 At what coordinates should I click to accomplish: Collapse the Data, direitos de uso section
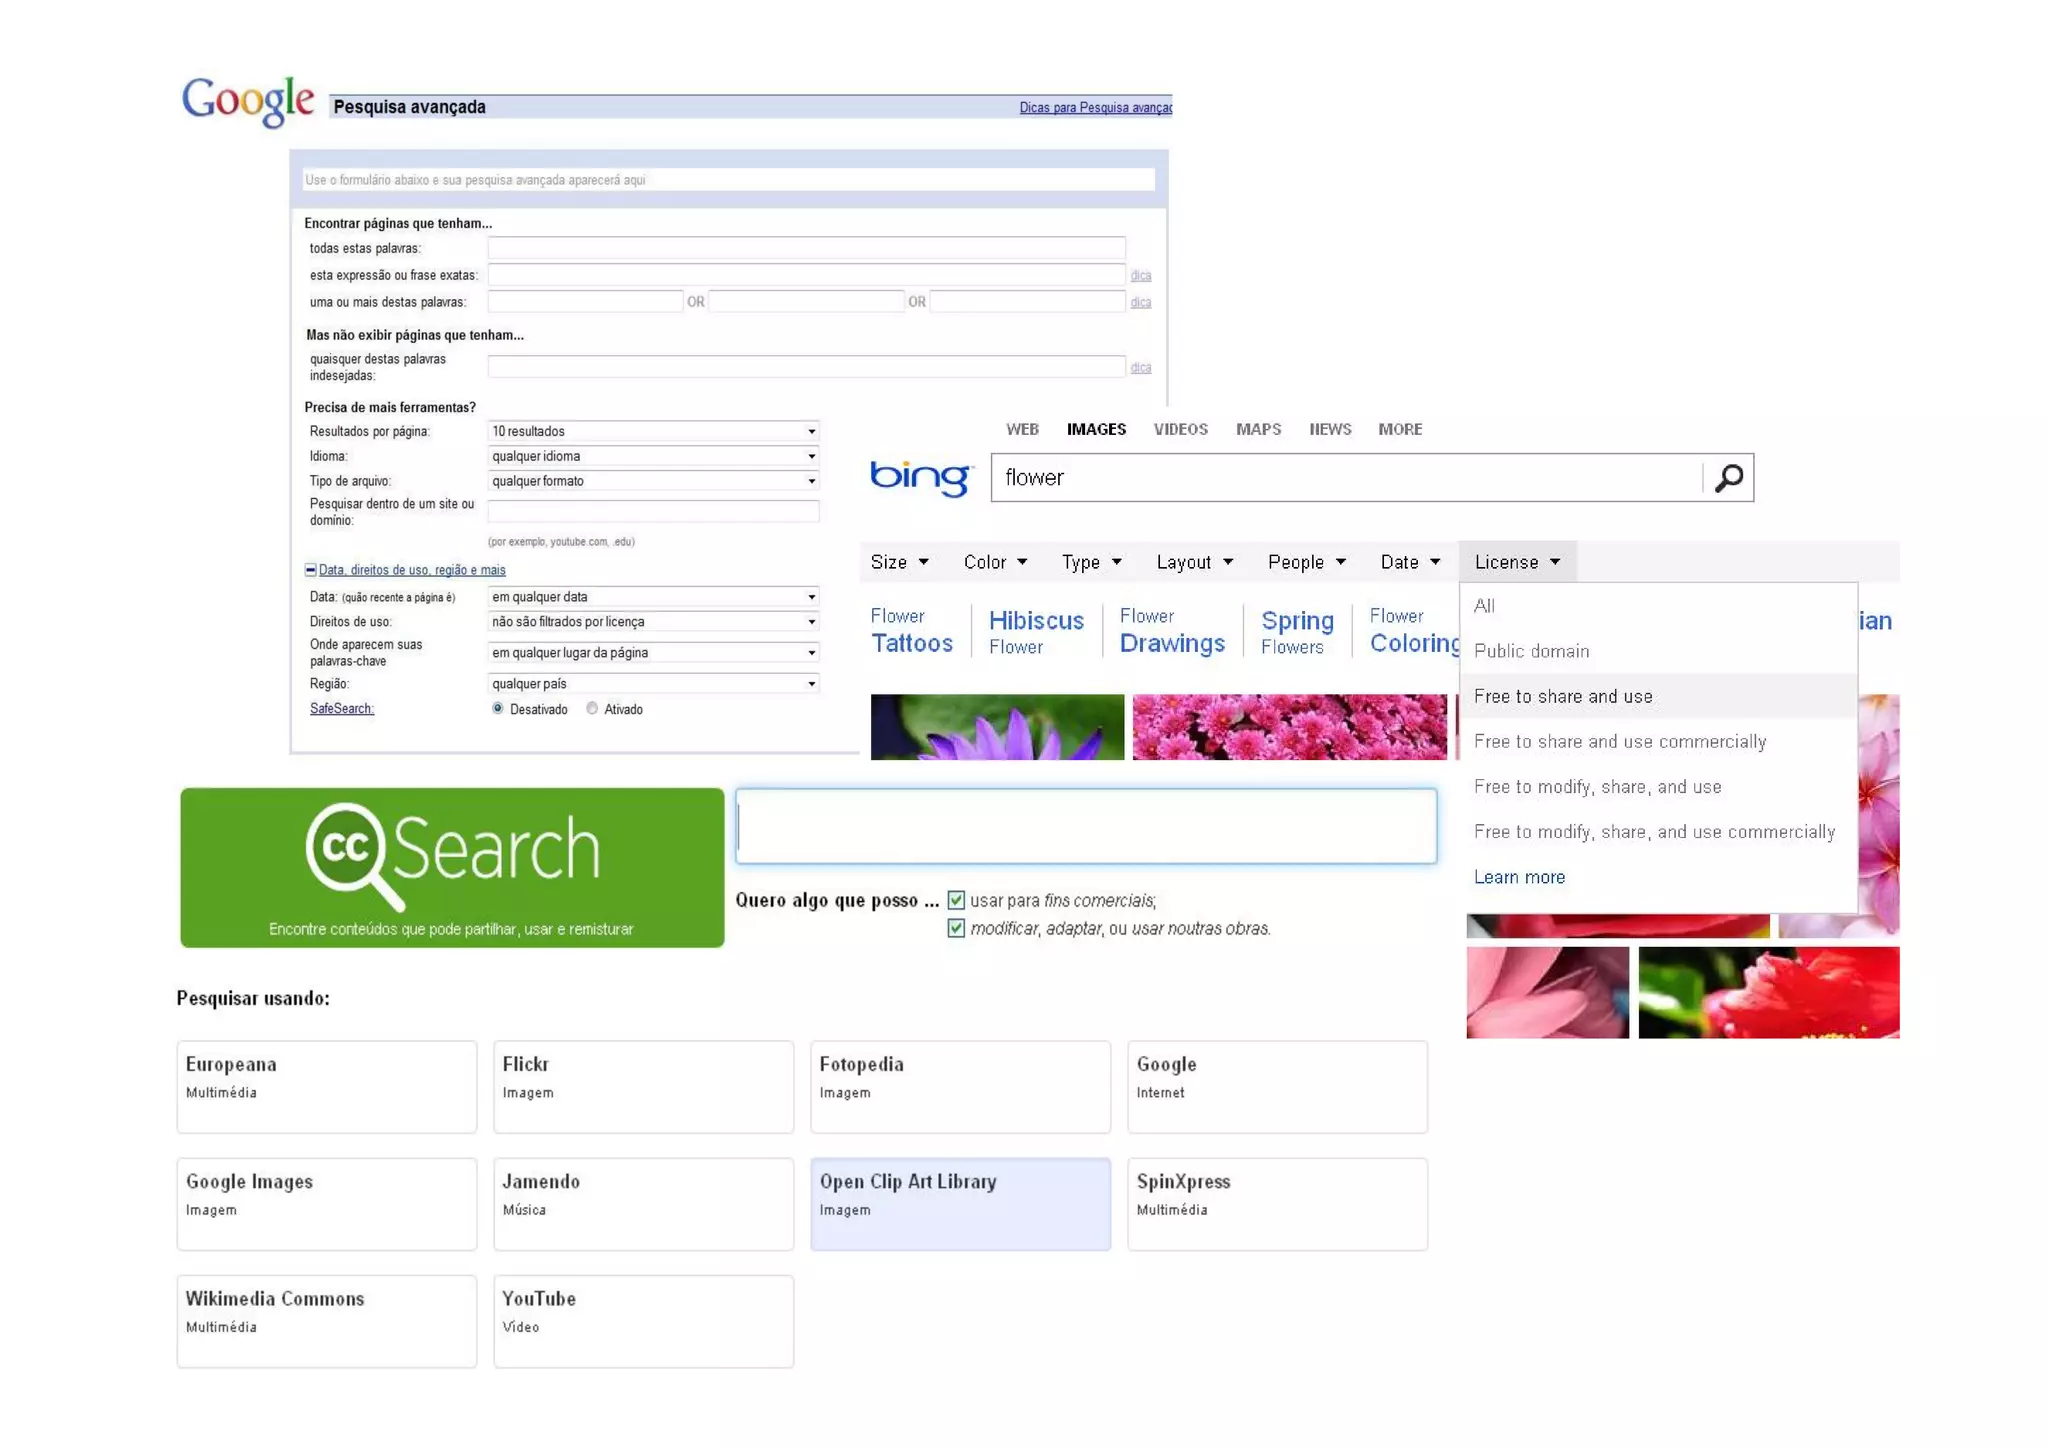[x=310, y=570]
